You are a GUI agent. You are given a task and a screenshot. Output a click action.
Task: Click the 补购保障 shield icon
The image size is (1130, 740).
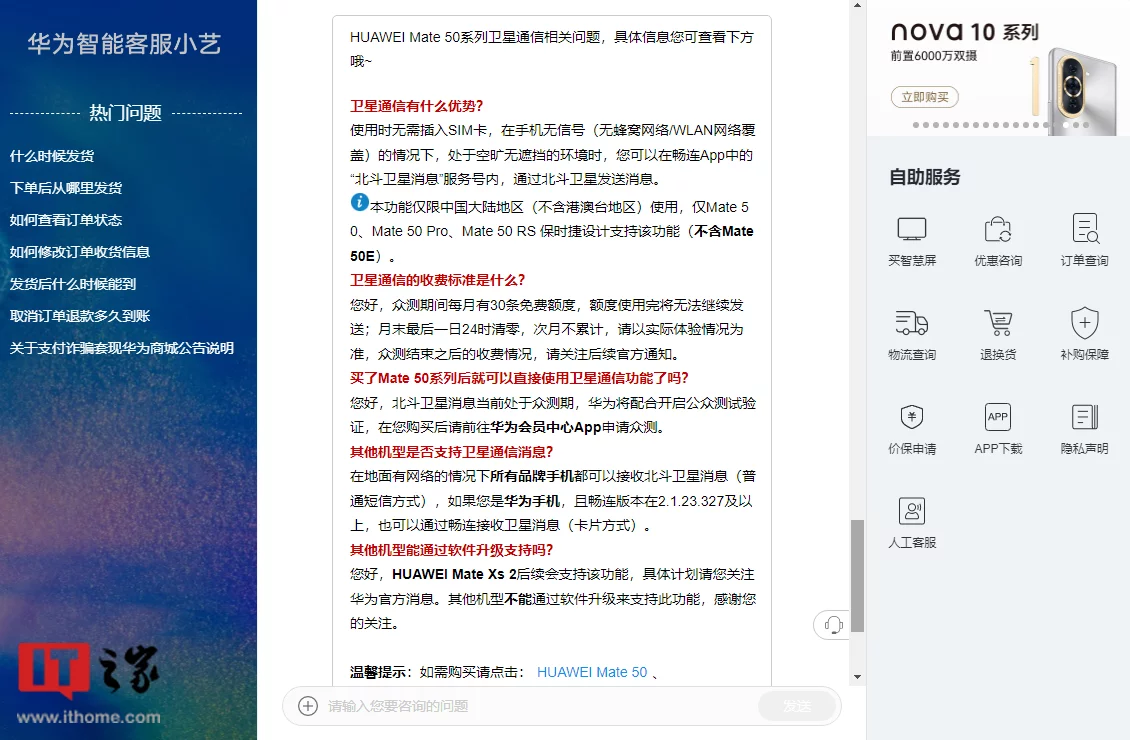1085,323
